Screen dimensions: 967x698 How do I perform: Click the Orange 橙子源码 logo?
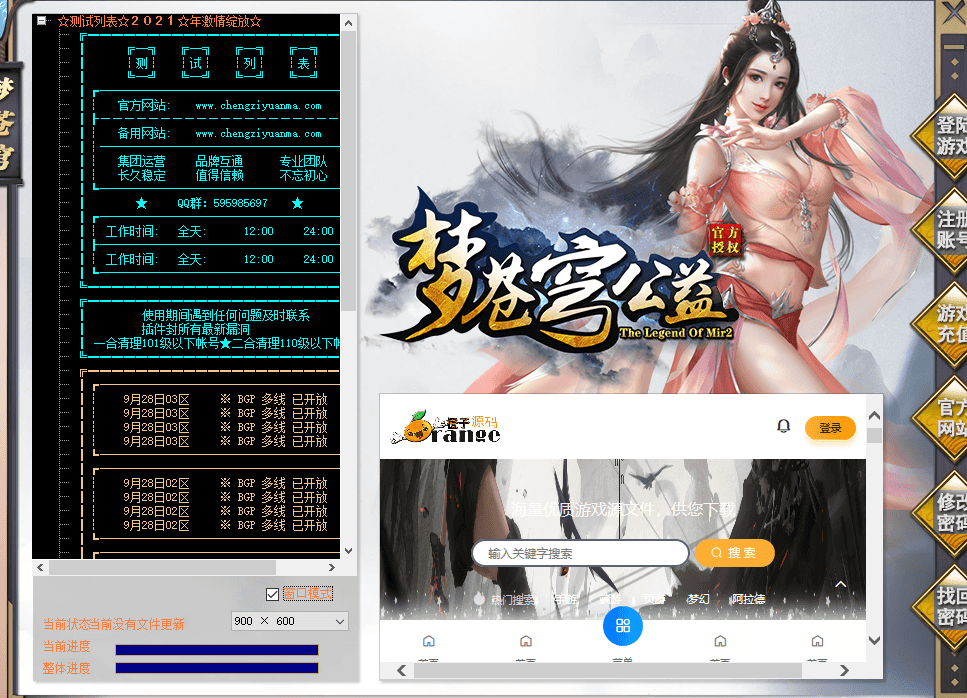tap(446, 428)
